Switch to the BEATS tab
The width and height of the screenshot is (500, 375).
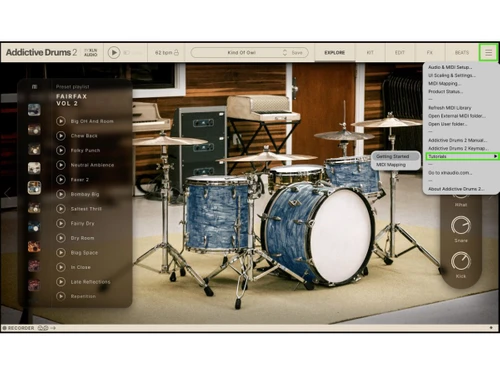tap(462, 53)
